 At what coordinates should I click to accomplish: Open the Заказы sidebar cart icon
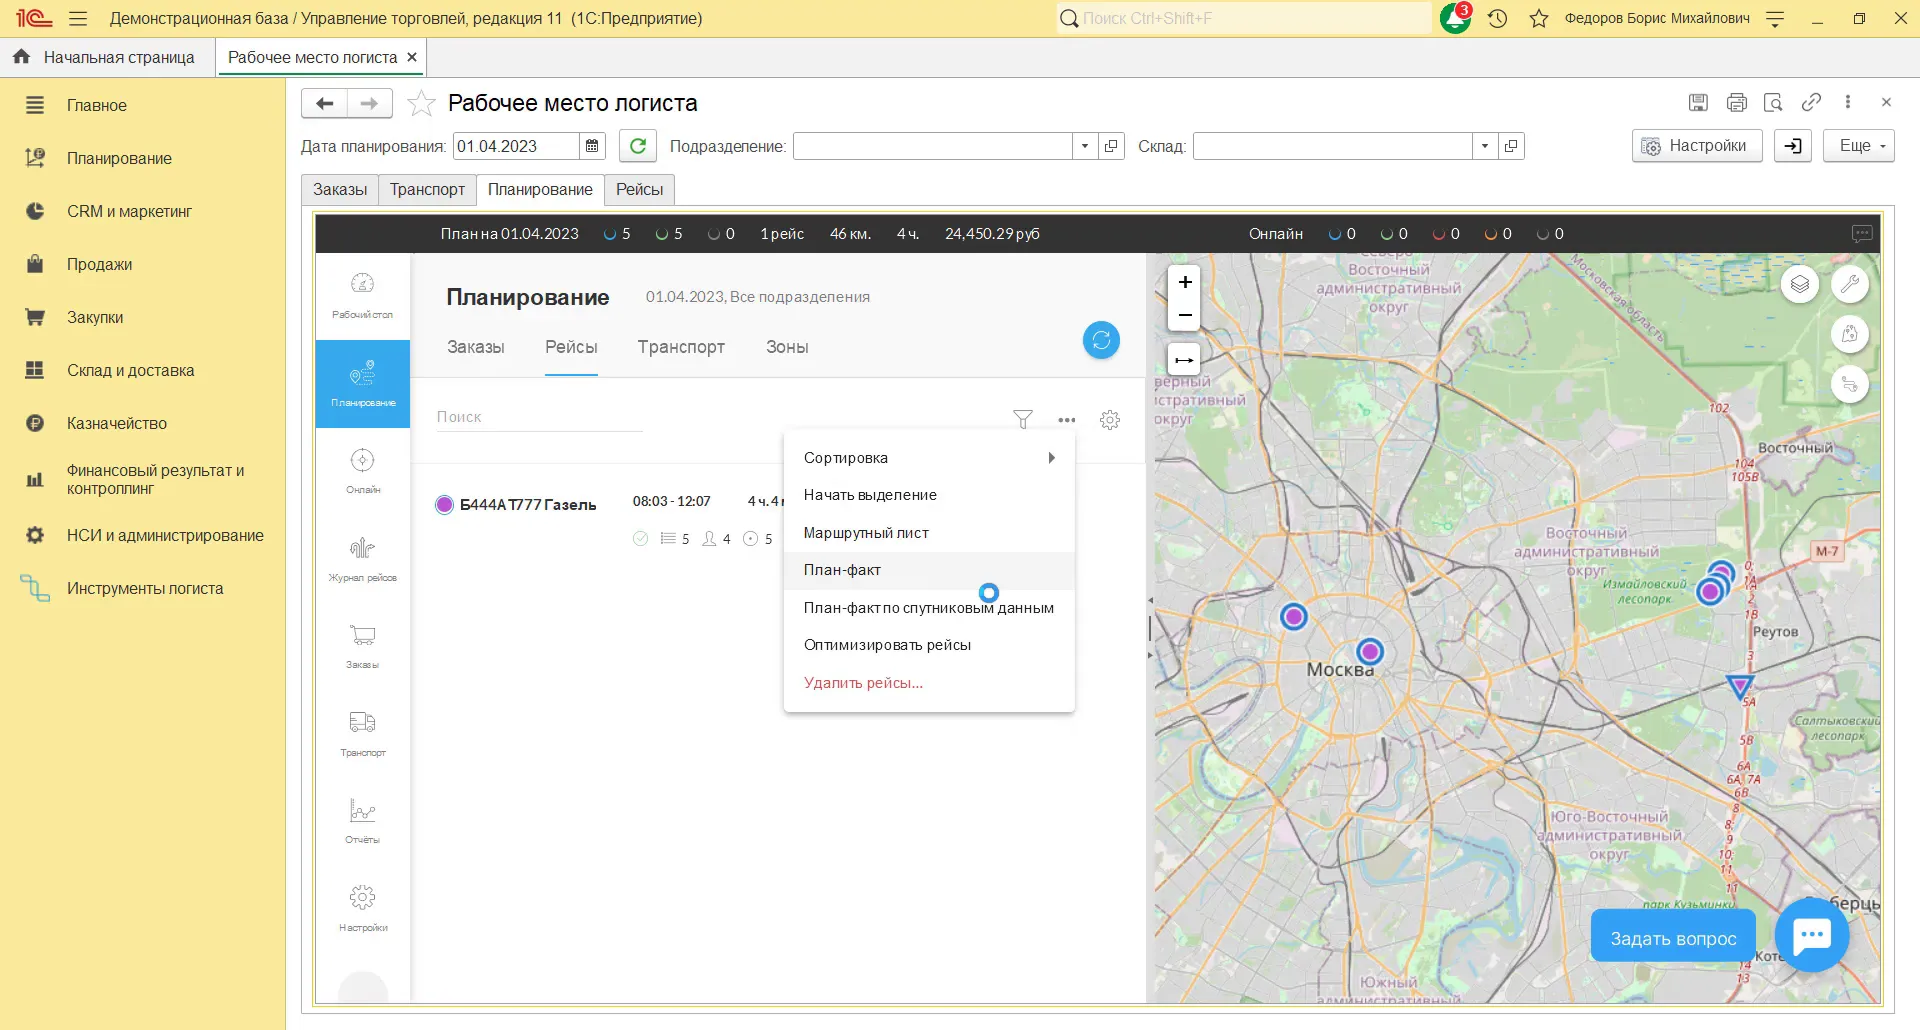[362, 646]
